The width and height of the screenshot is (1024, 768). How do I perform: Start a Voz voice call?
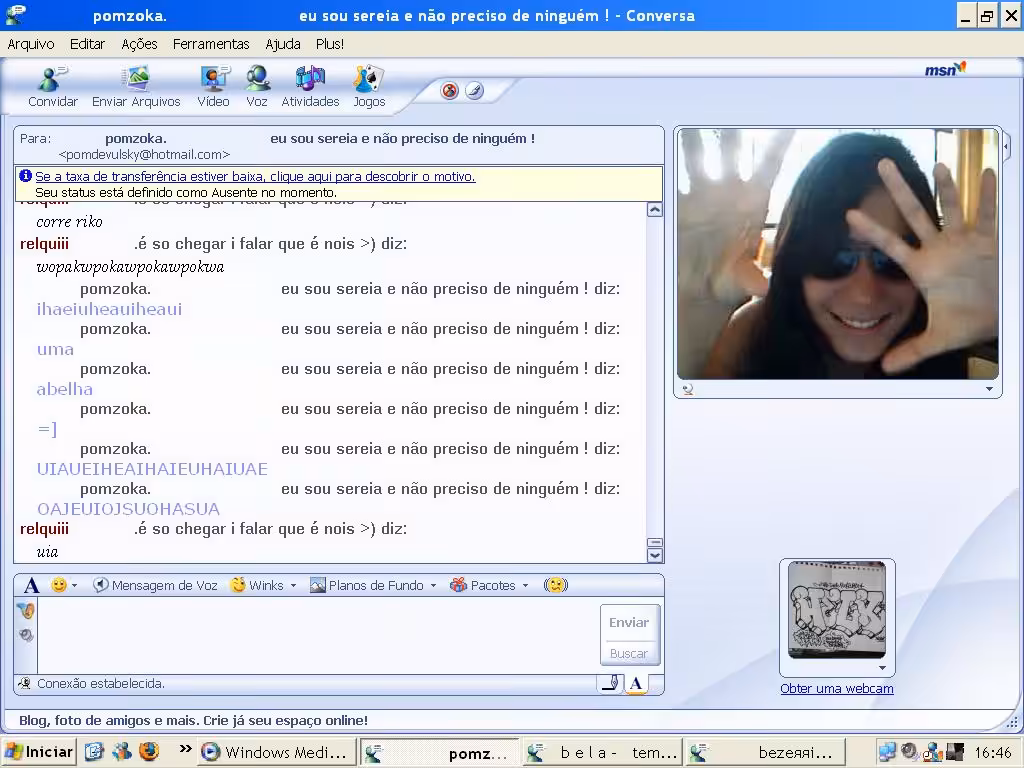[257, 86]
